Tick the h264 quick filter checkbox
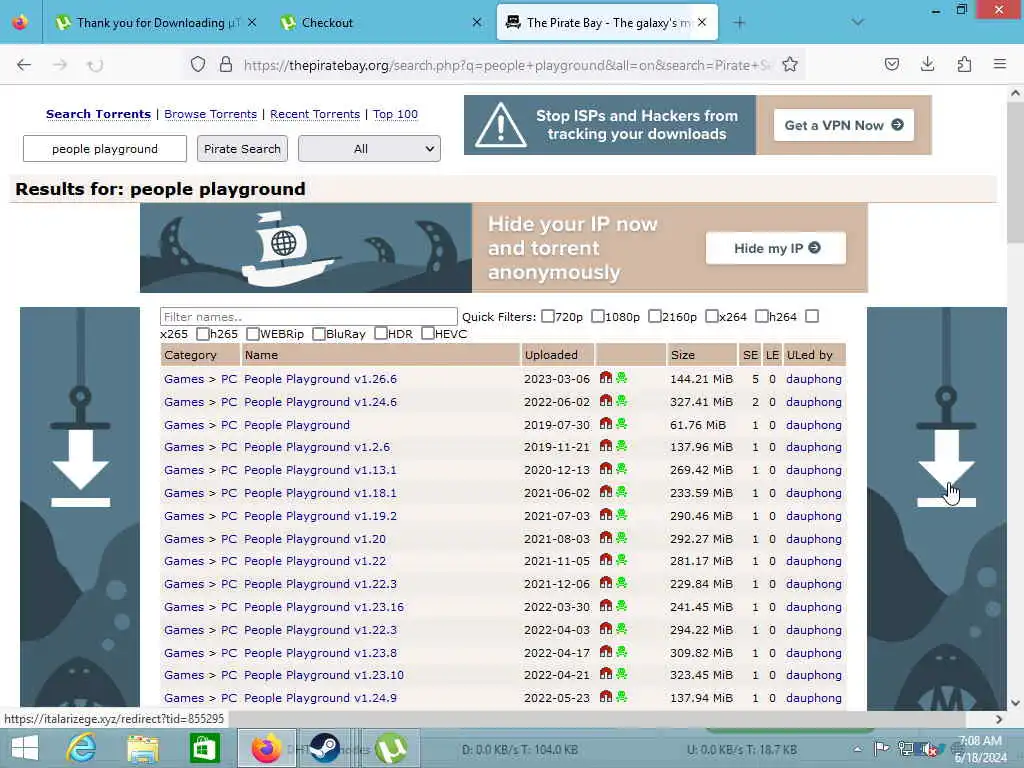1024x768 pixels. [761, 316]
